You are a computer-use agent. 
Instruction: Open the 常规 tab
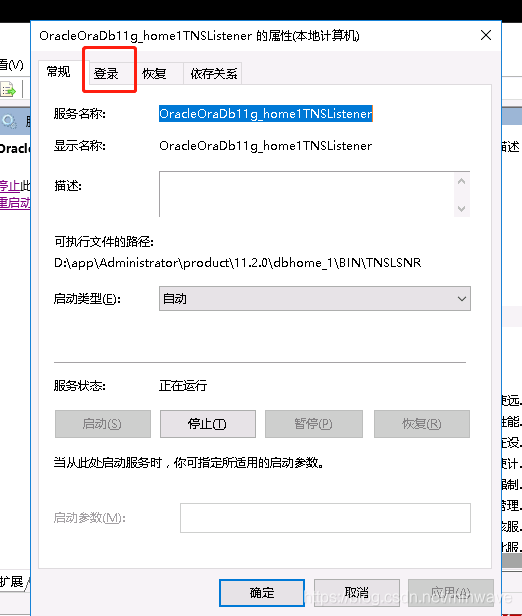point(59,72)
